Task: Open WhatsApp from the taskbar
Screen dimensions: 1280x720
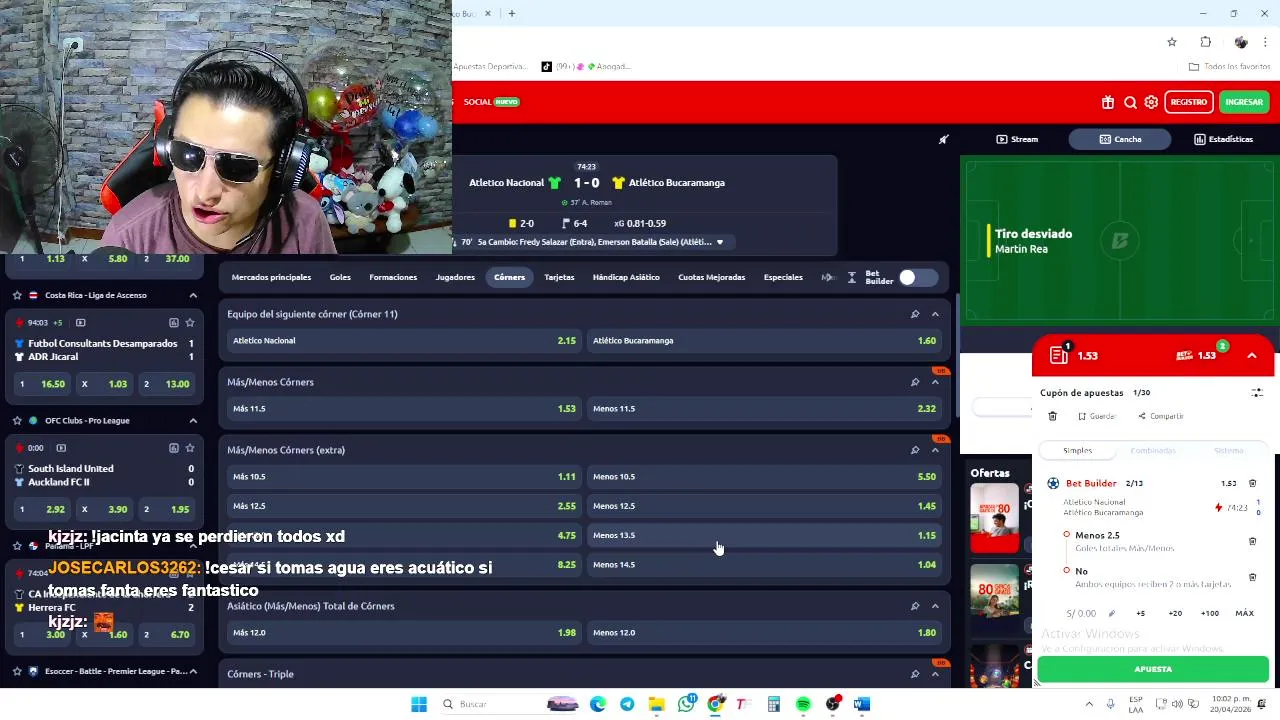Action: (686, 704)
